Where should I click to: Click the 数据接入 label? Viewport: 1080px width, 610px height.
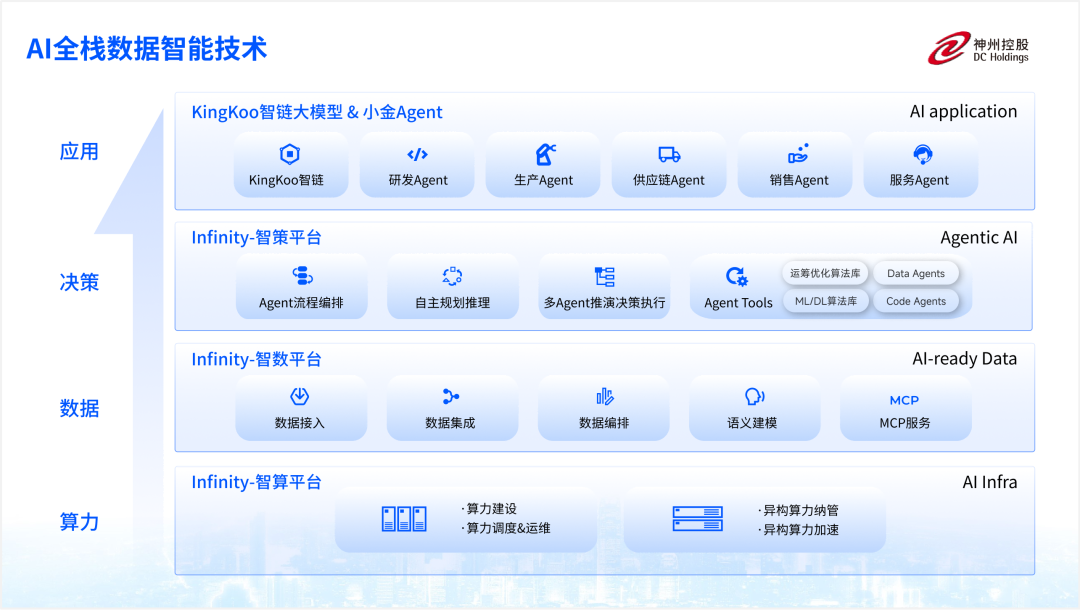(300, 423)
